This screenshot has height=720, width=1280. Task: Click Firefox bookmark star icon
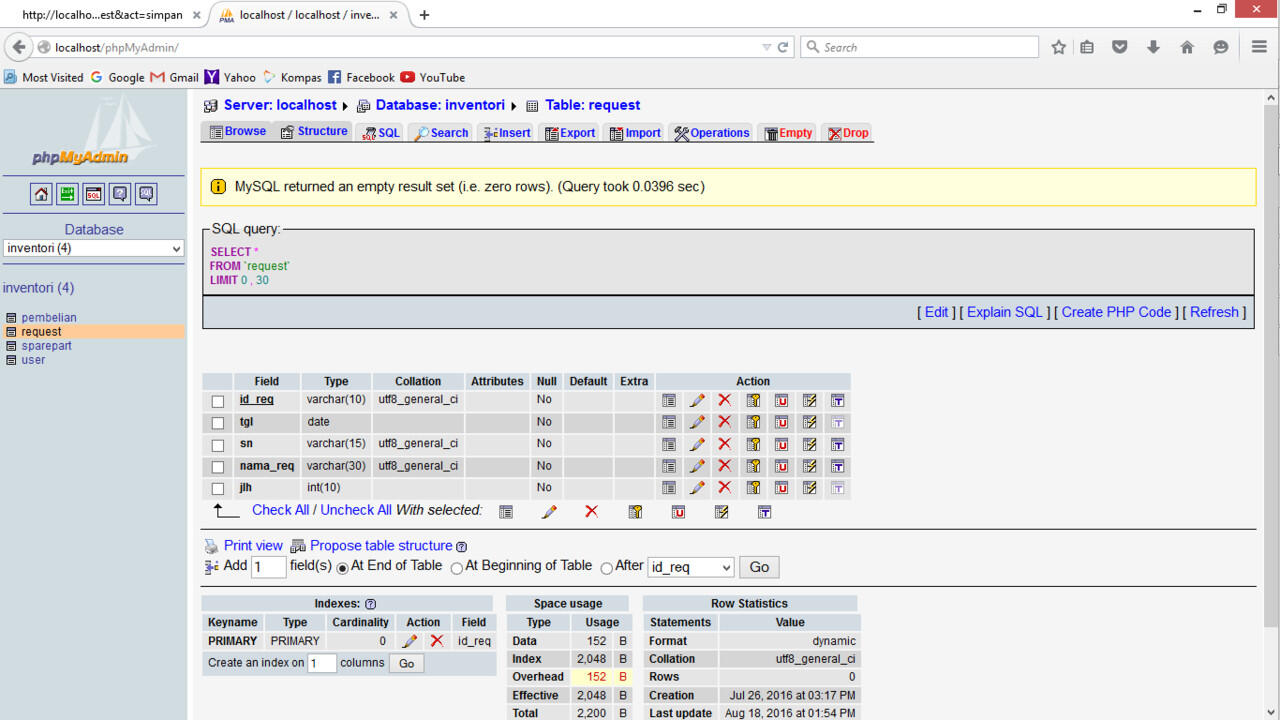(x=1059, y=47)
